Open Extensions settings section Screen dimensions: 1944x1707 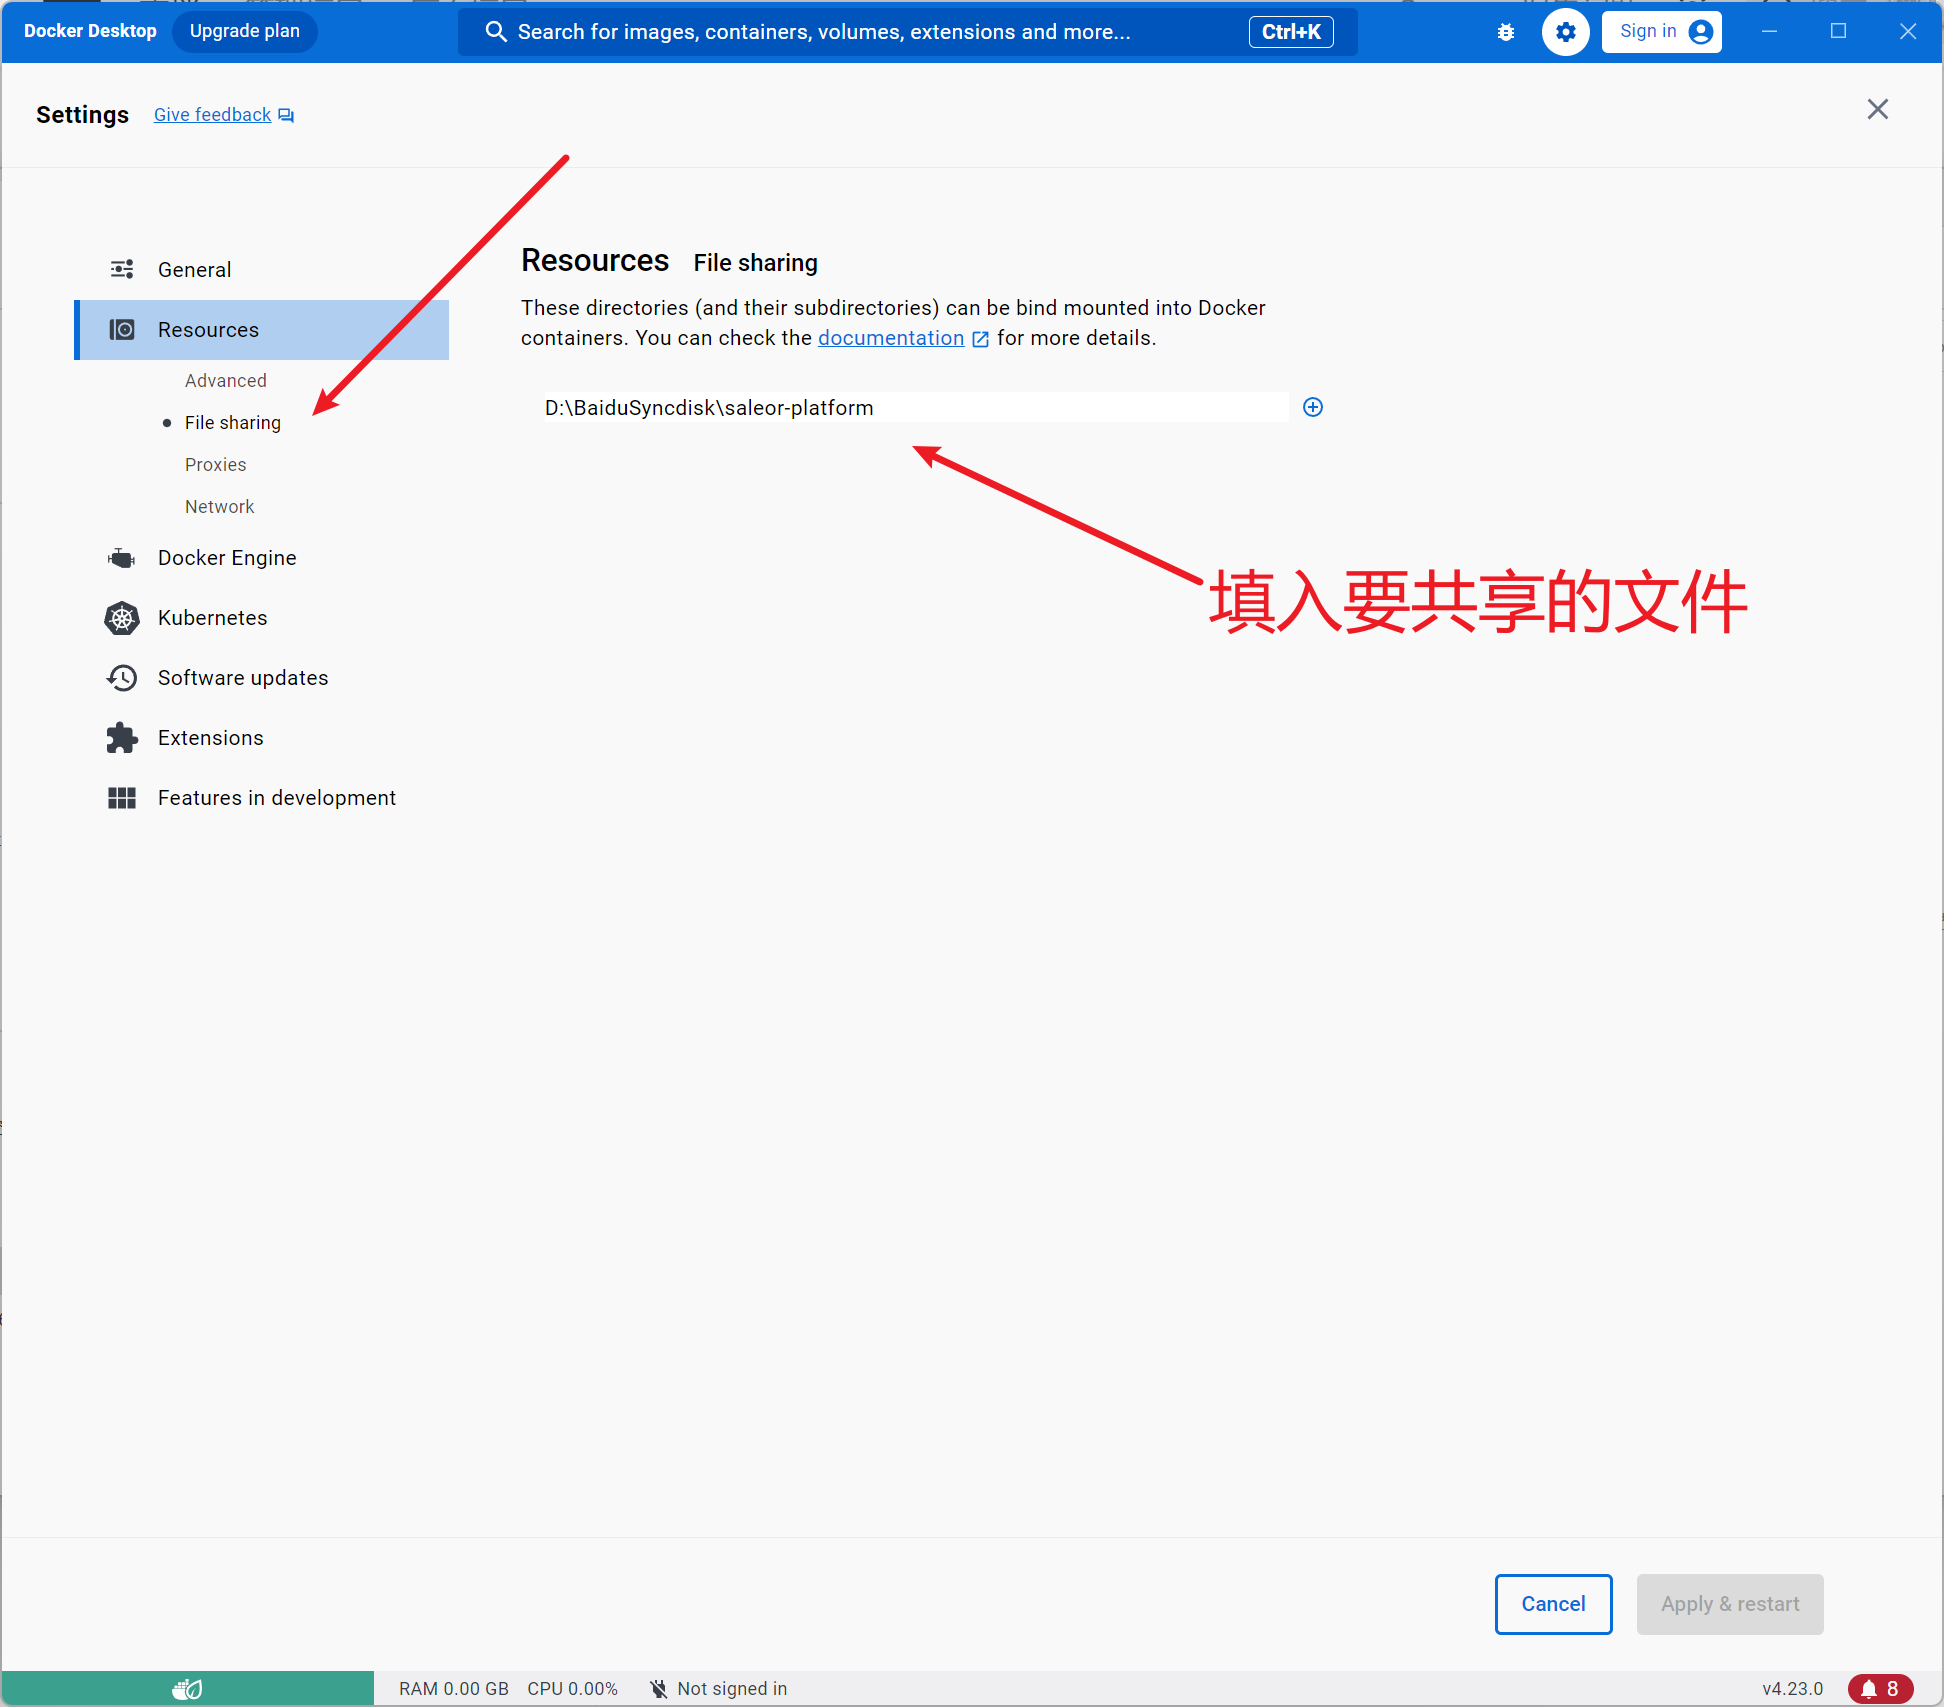[210, 738]
